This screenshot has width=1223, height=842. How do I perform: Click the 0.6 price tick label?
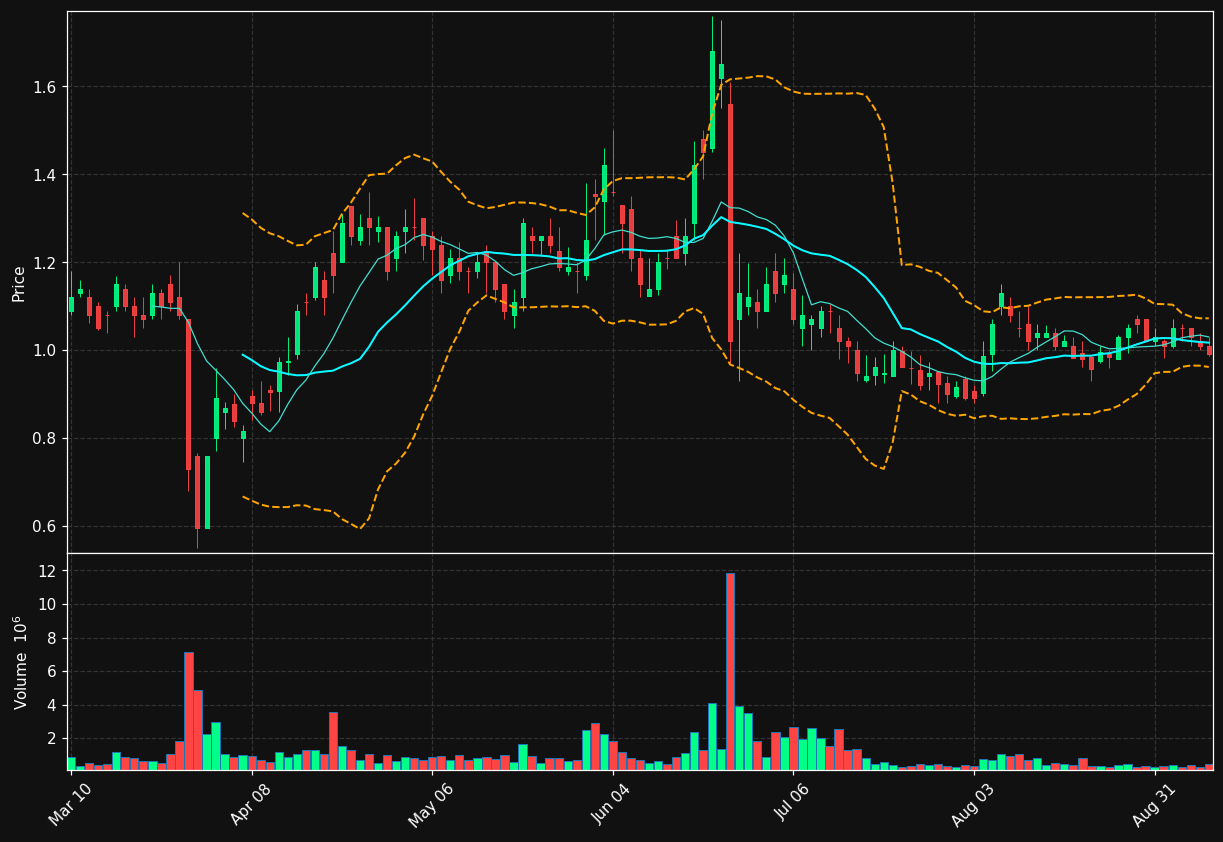(x=47, y=527)
